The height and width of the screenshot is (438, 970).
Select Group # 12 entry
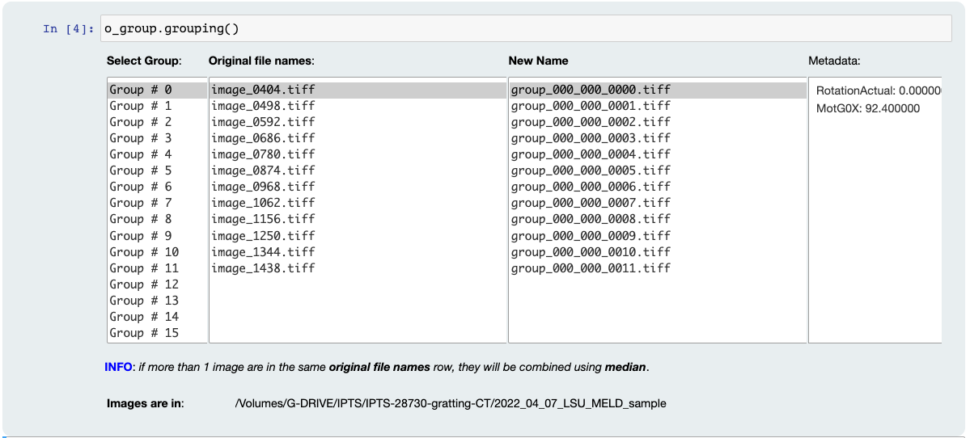coord(144,284)
